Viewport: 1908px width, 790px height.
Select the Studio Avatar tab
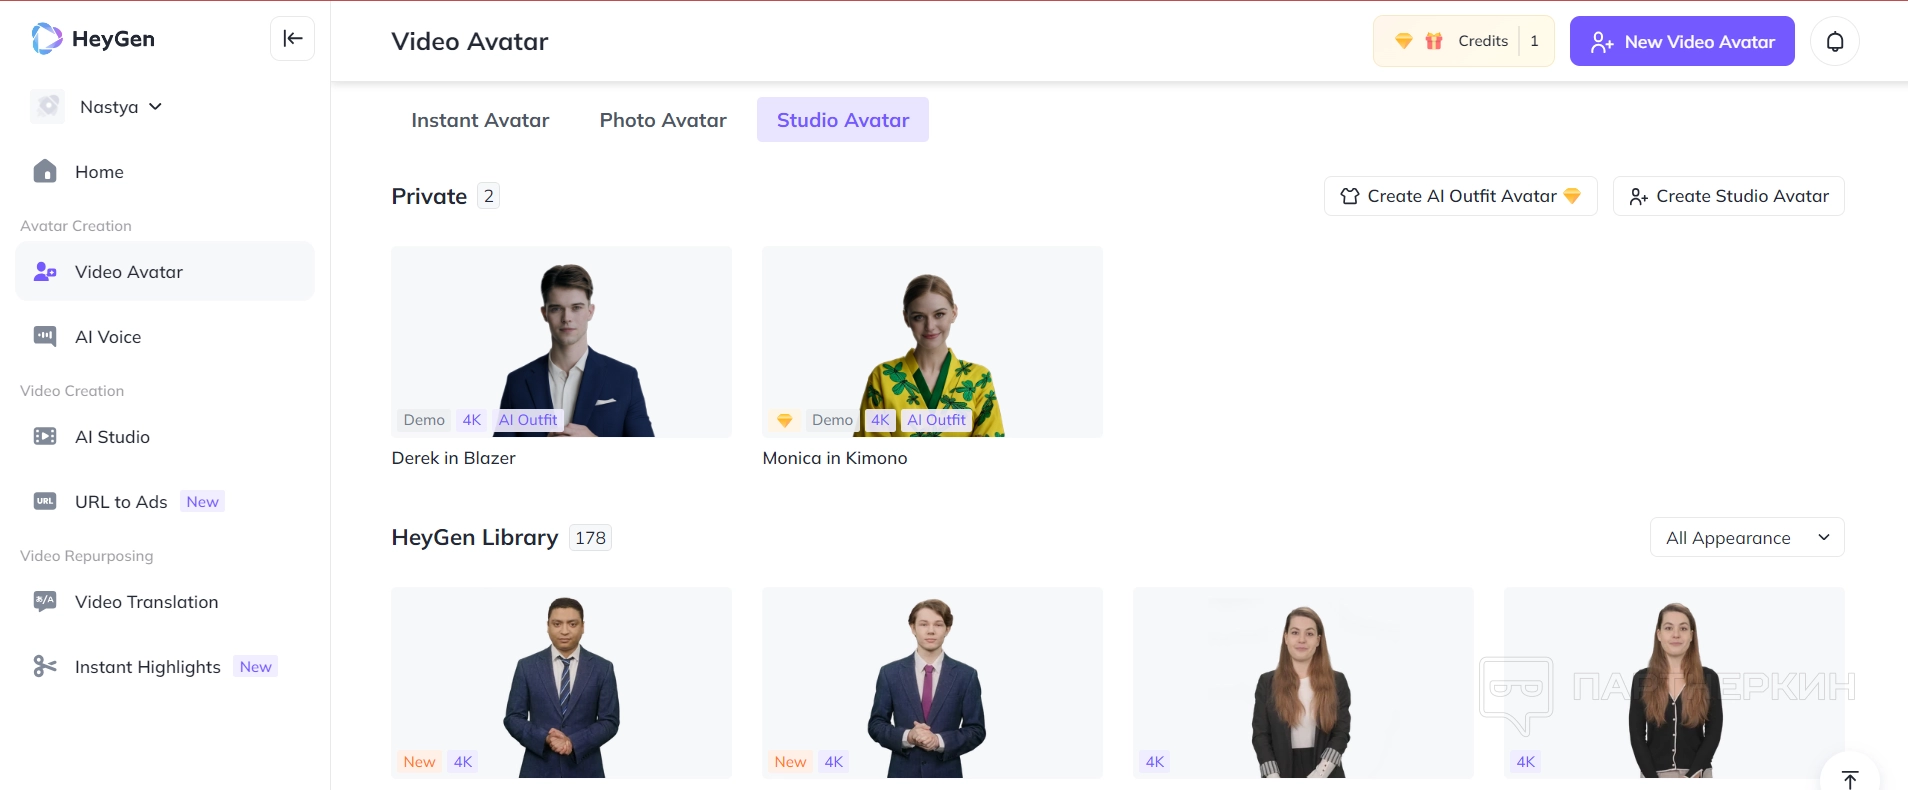[842, 120]
